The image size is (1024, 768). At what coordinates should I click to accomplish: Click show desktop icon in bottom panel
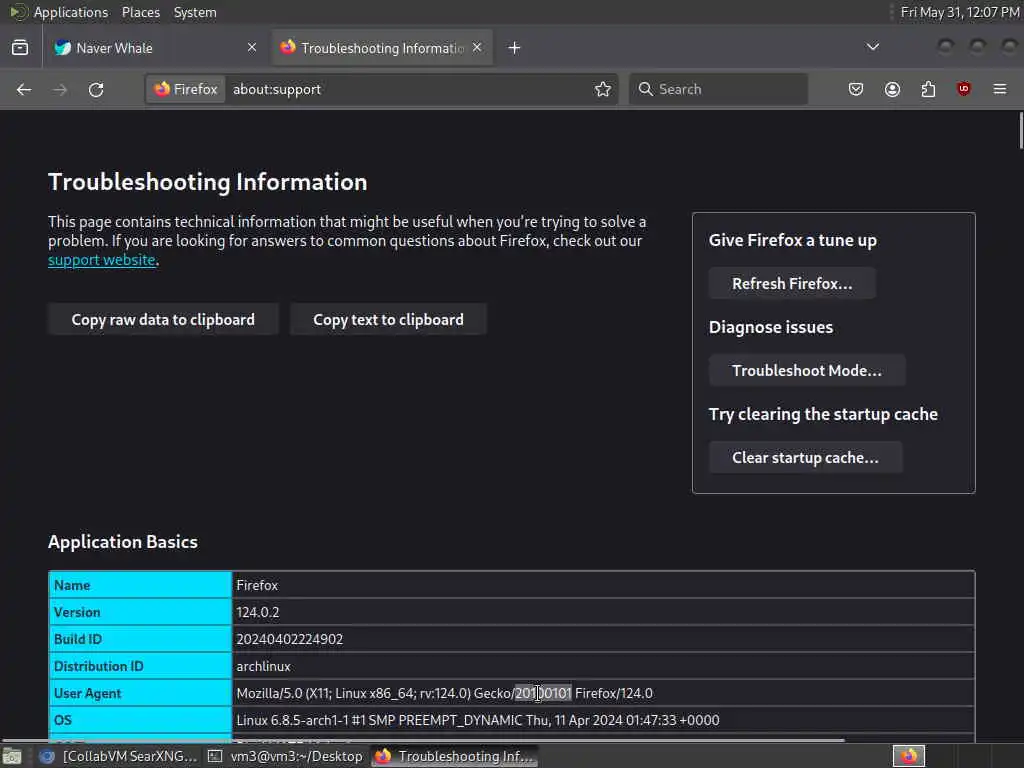pos(12,756)
